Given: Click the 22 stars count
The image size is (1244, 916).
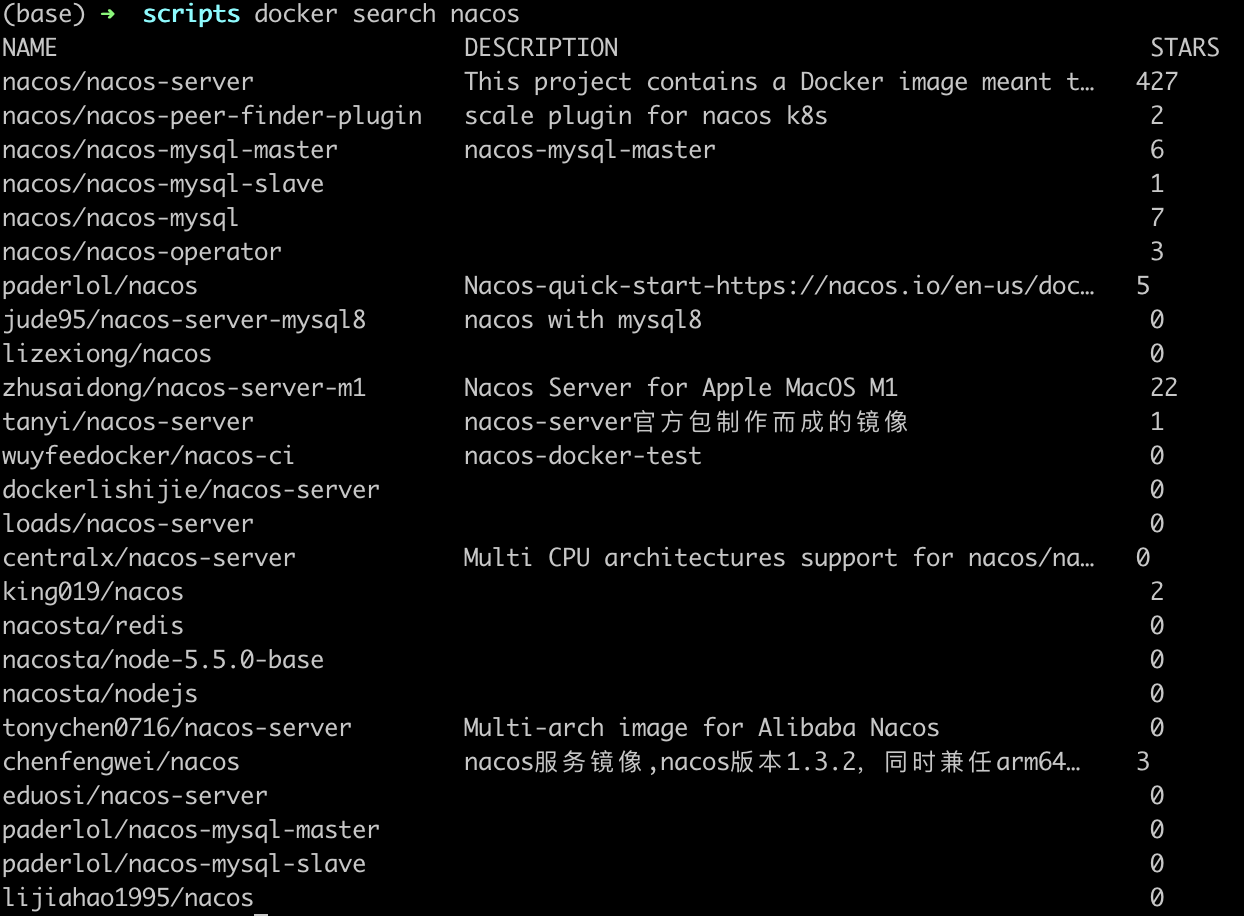Looking at the screenshot, I should pos(1164,388).
